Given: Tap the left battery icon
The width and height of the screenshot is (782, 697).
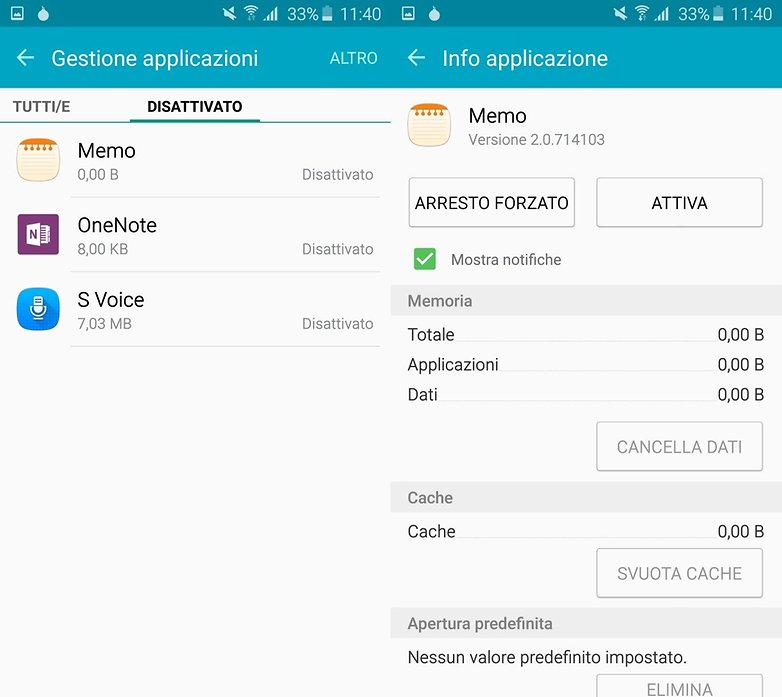Looking at the screenshot, I should 327,13.
